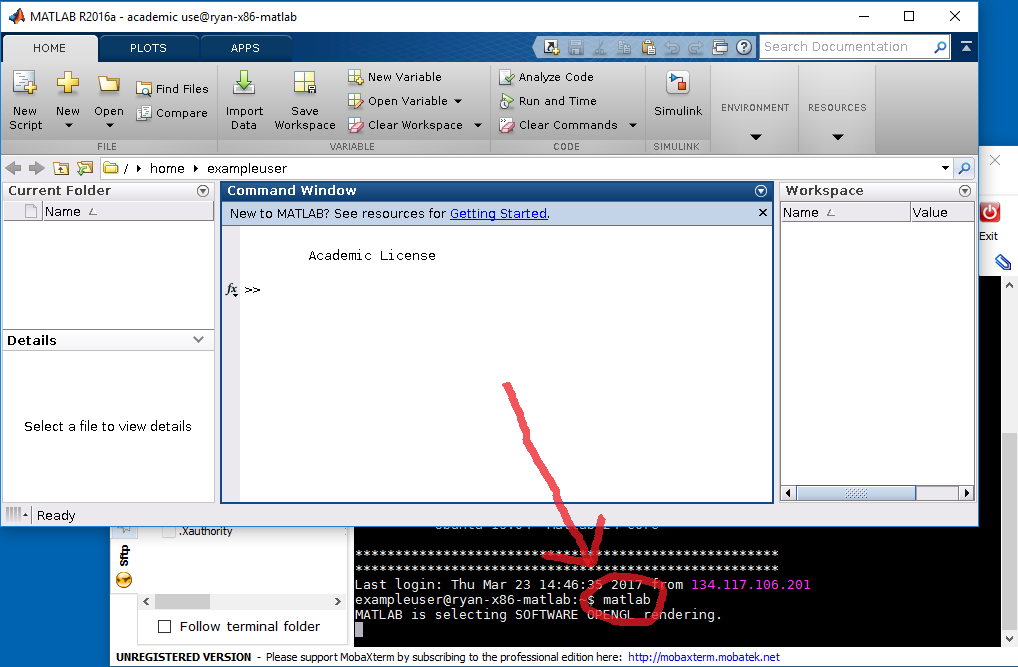Switch windows icon in quick access toolbar

pyautogui.click(x=720, y=47)
